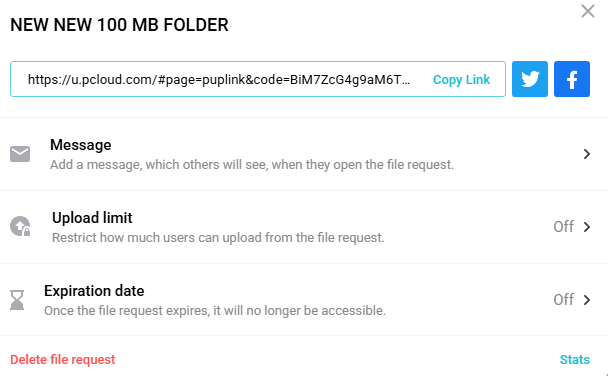608x376 pixels.
Task: Toggle the Upload limit Off status
Action: click(563, 227)
